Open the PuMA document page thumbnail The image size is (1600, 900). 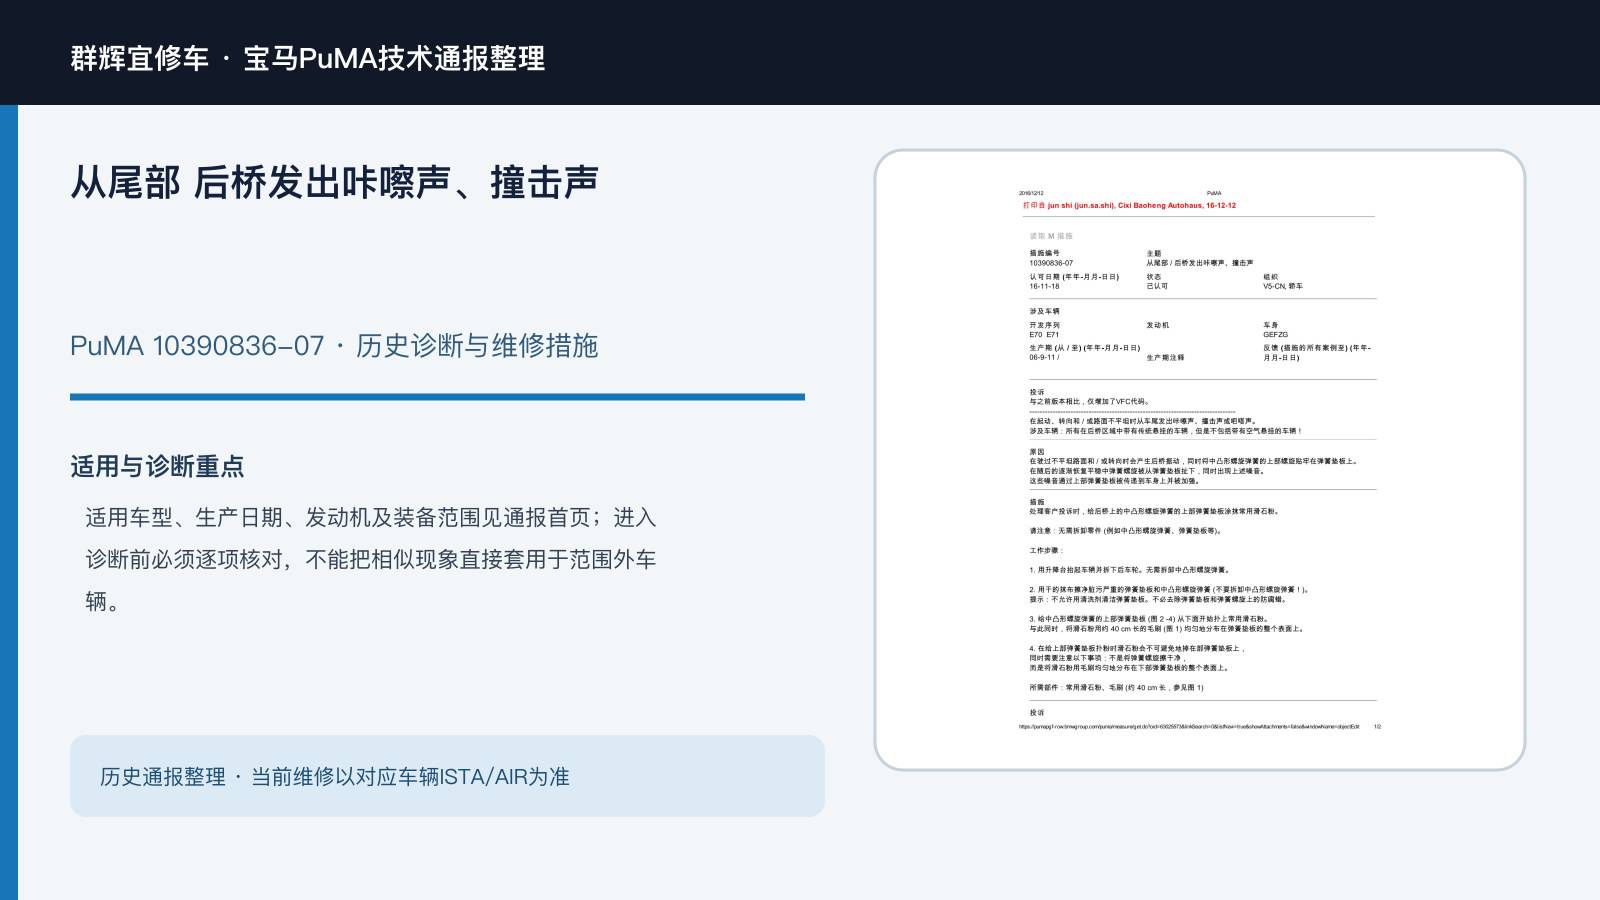coord(1200,460)
